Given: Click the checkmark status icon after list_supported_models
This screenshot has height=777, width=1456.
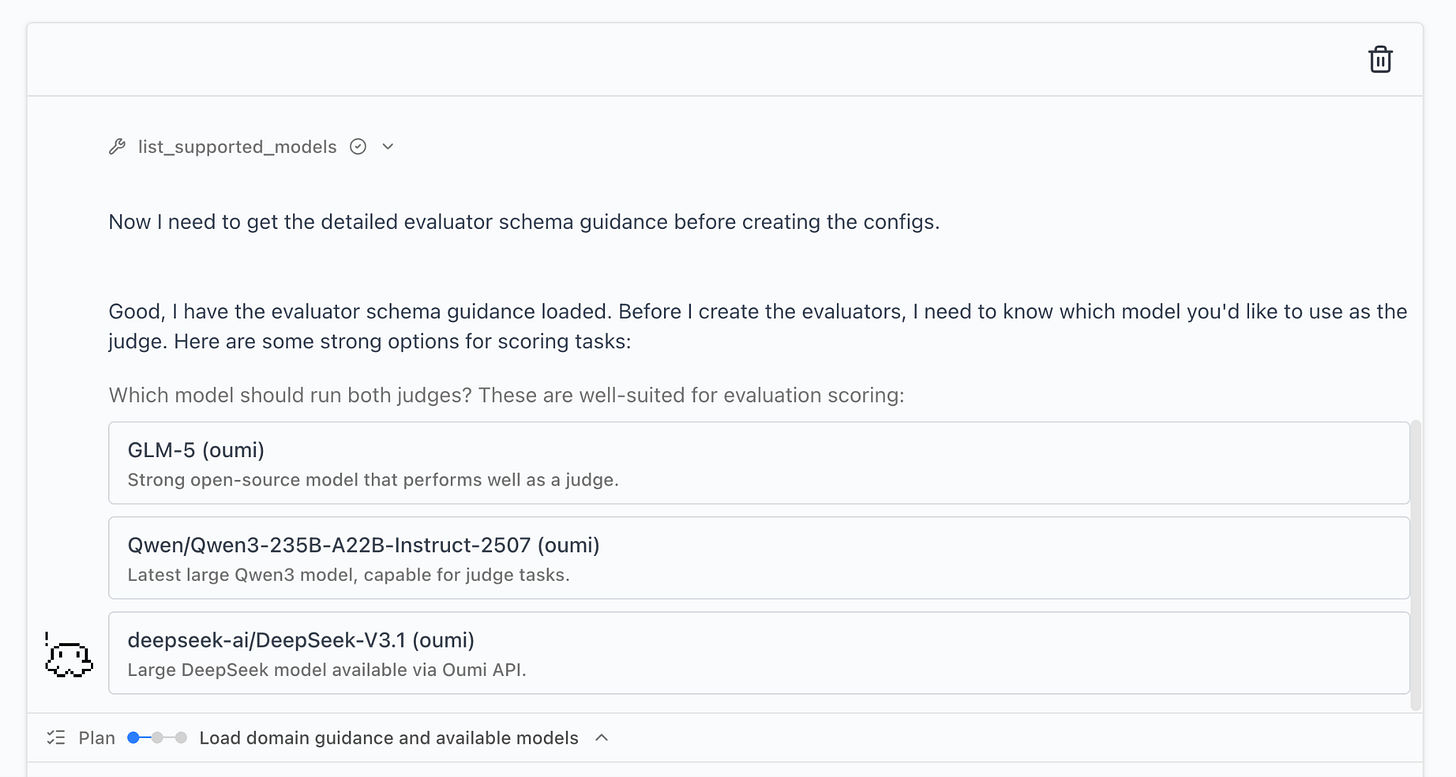Looking at the screenshot, I should 358,147.
